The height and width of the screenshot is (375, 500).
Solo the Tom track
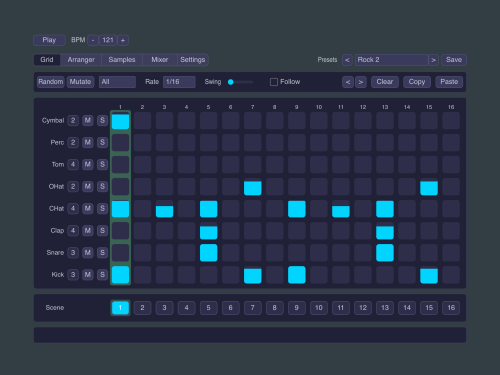tap(102, 164)
